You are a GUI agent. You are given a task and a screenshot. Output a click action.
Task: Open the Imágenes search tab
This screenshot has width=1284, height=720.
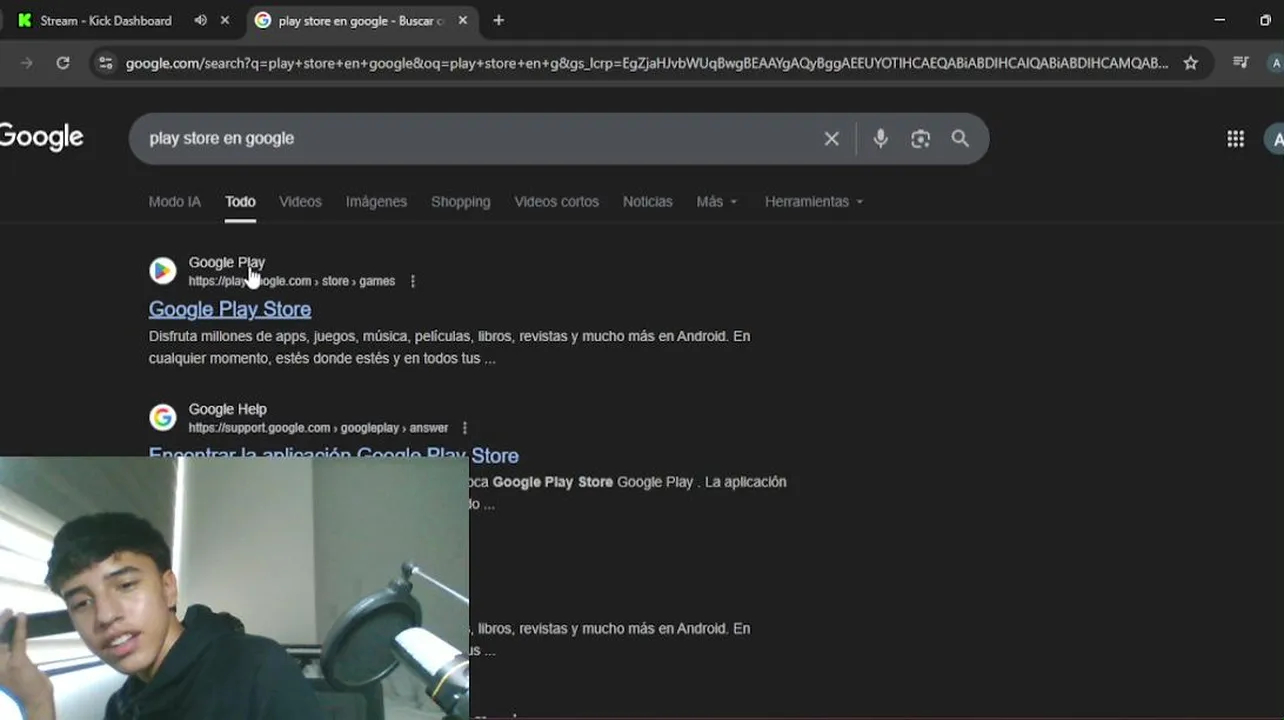pyautogui.click(x=376, y=202)
